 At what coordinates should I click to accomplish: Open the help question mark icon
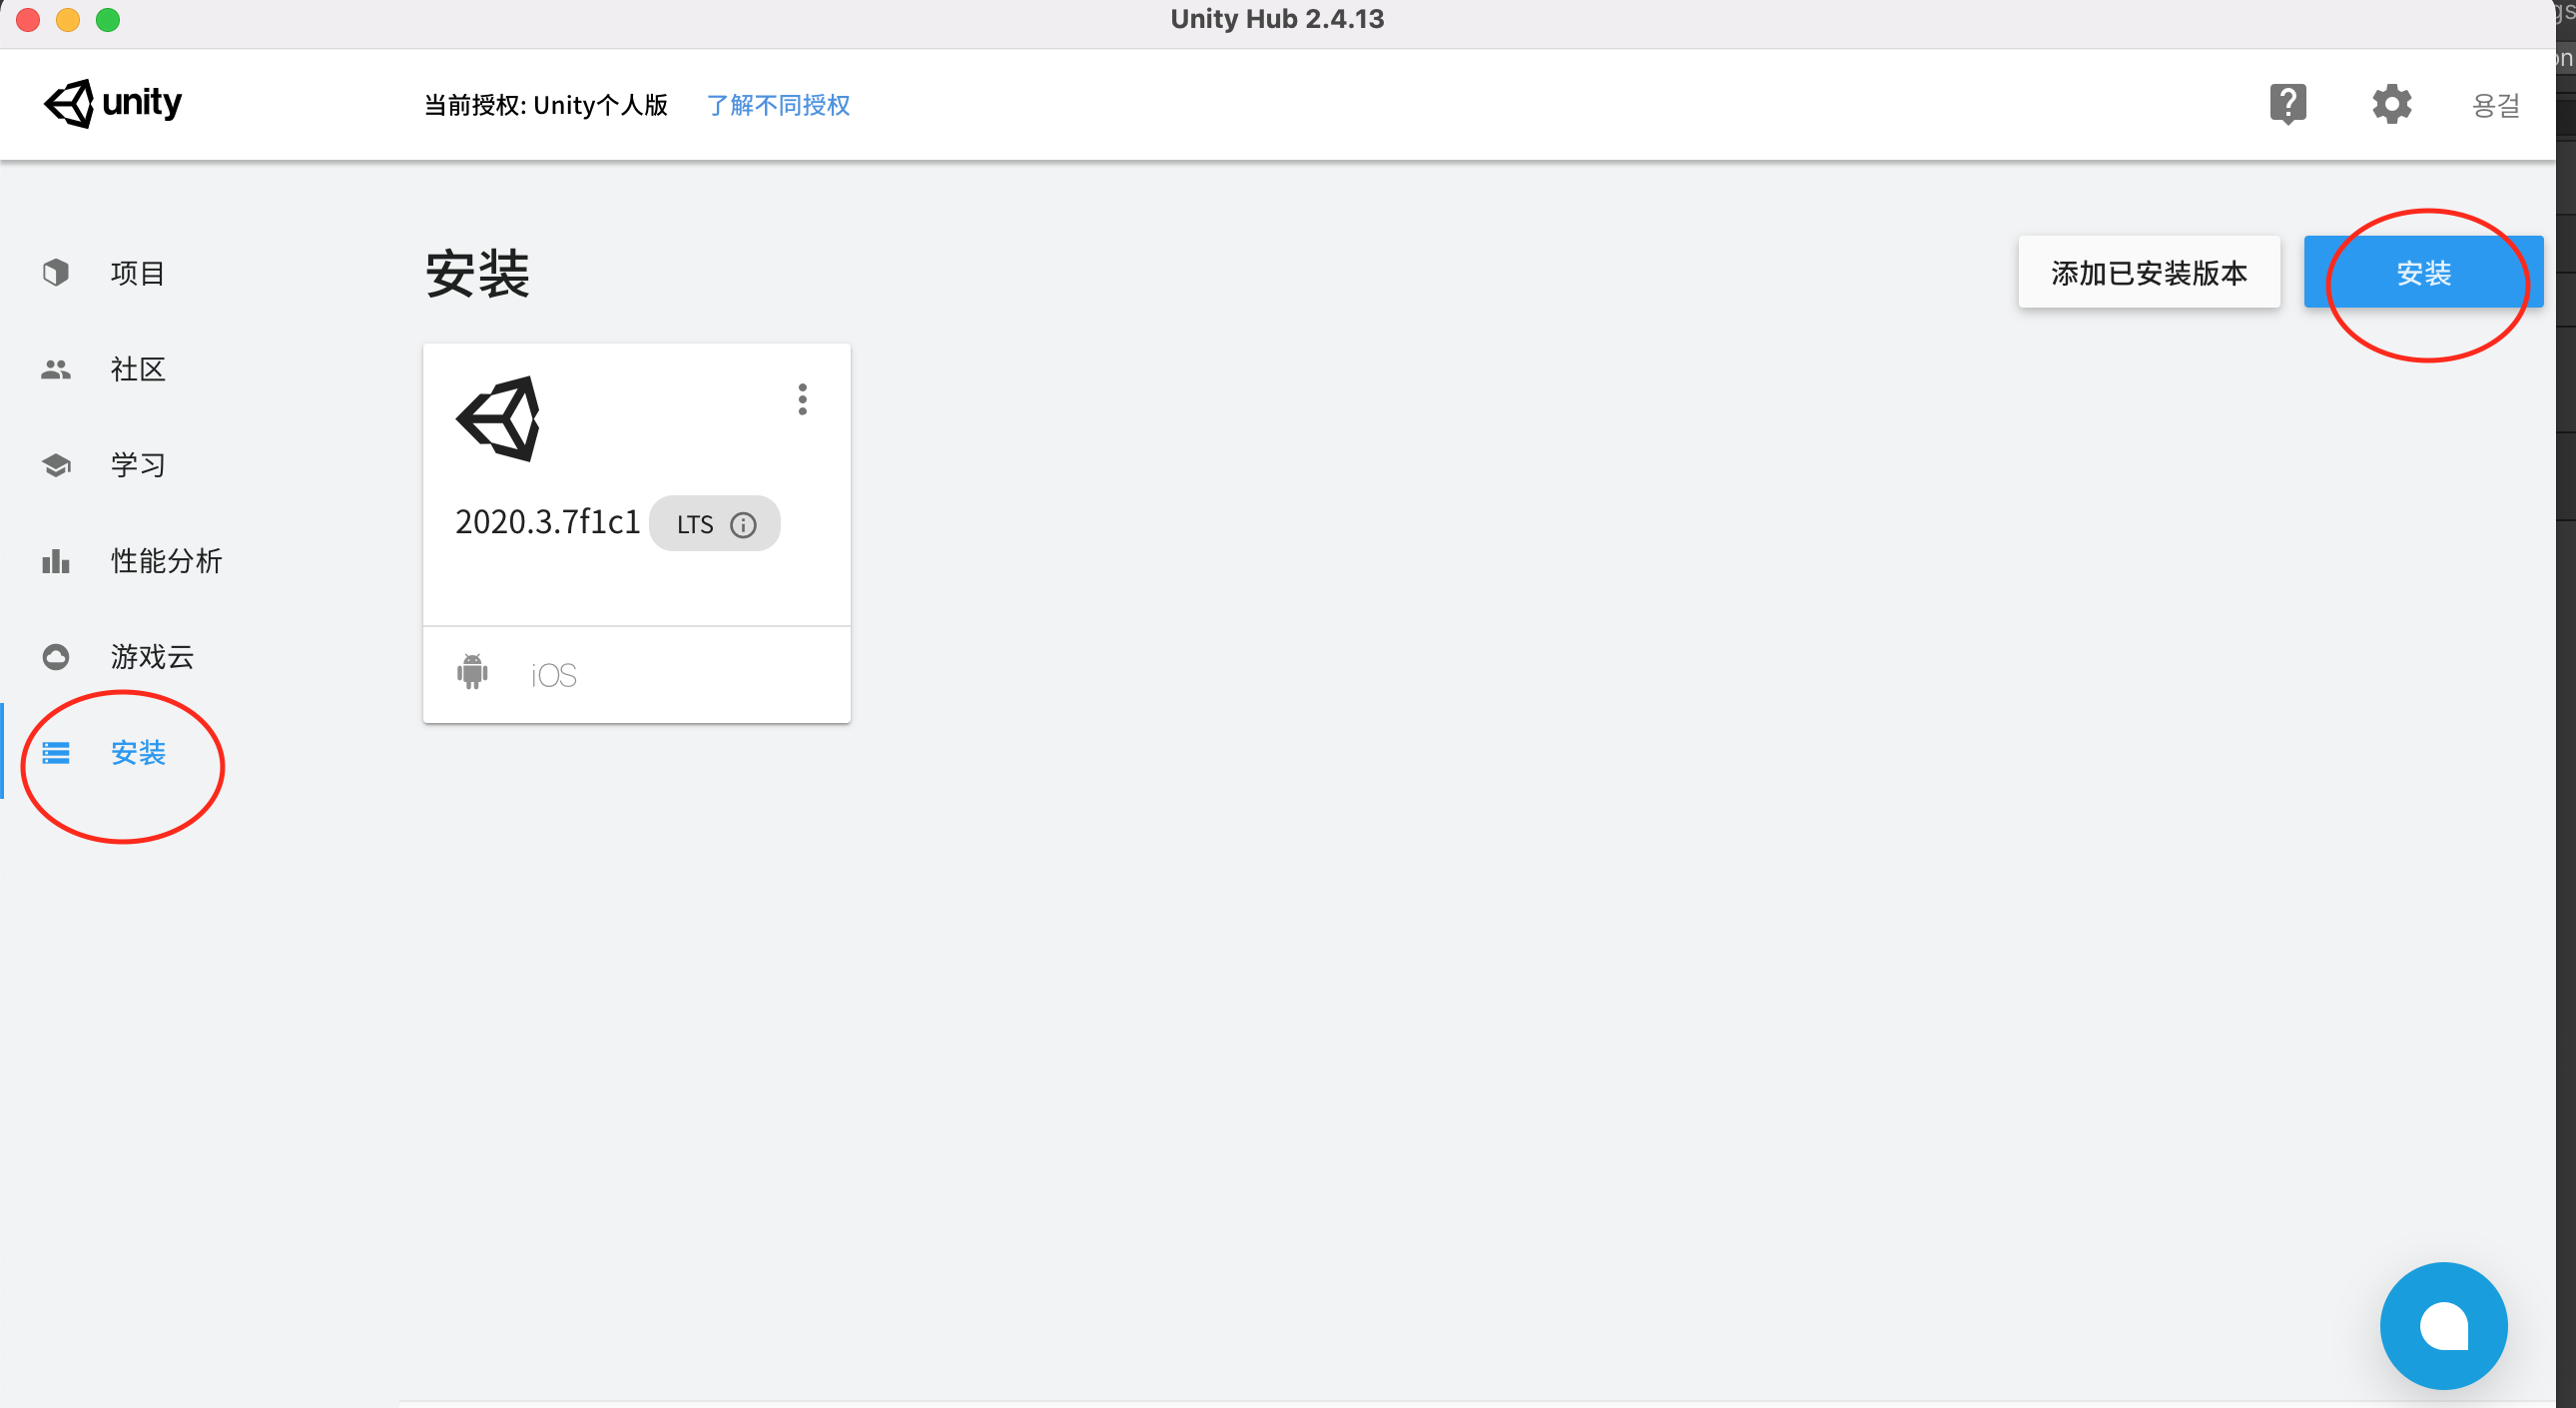(x=2287, y=103)
